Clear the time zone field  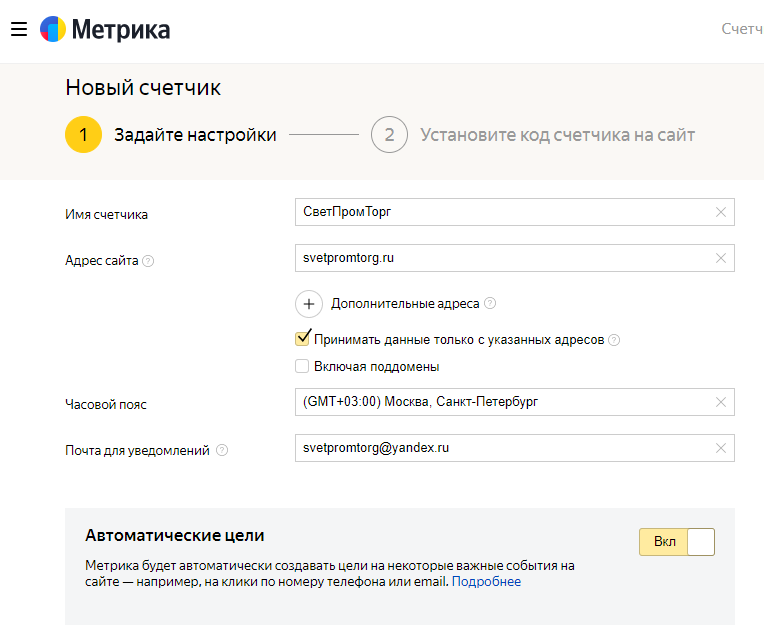point(721,402)
